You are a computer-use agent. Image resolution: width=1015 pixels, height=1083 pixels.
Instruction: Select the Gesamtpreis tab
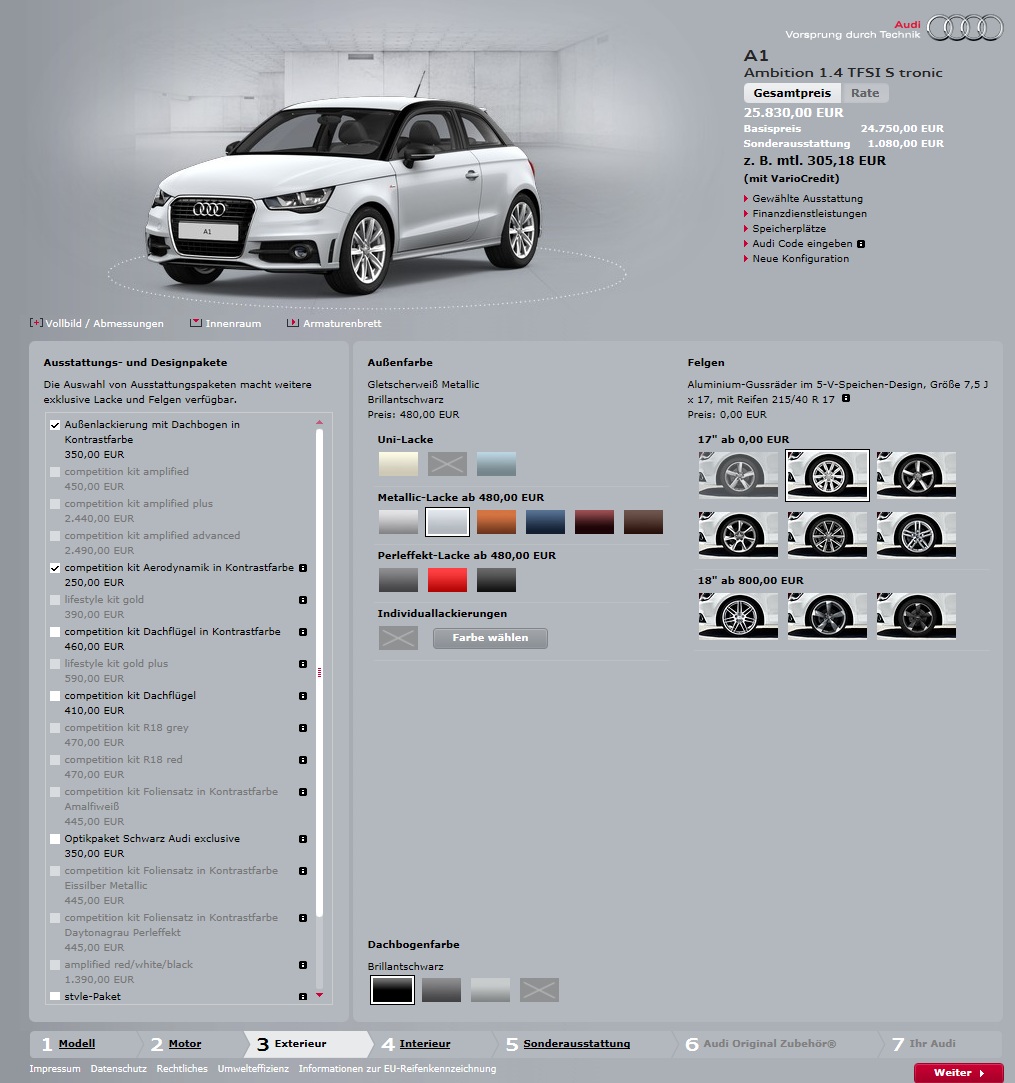point(792,93)
